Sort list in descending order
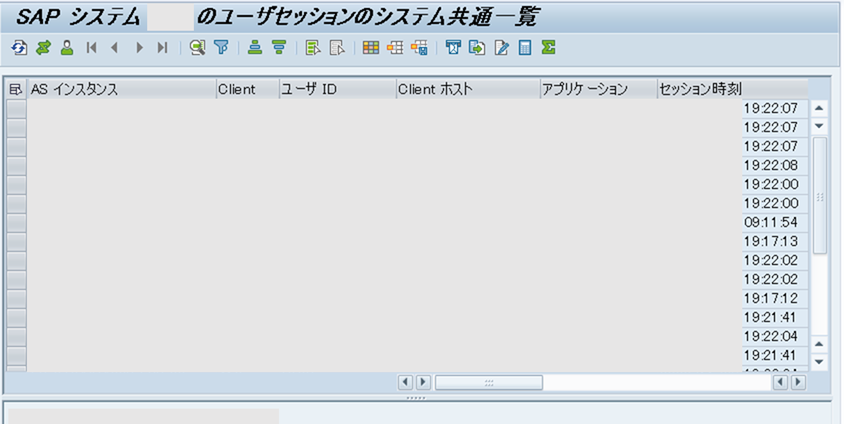 (x=278, y=48)
